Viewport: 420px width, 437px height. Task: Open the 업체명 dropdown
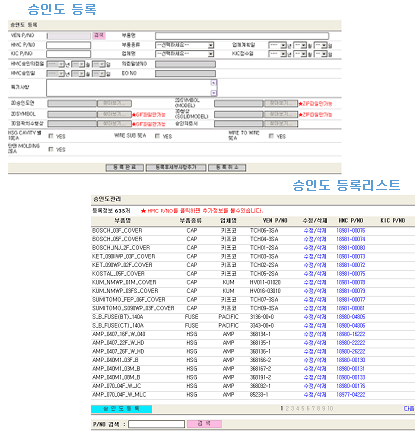[x=184, y=54]
